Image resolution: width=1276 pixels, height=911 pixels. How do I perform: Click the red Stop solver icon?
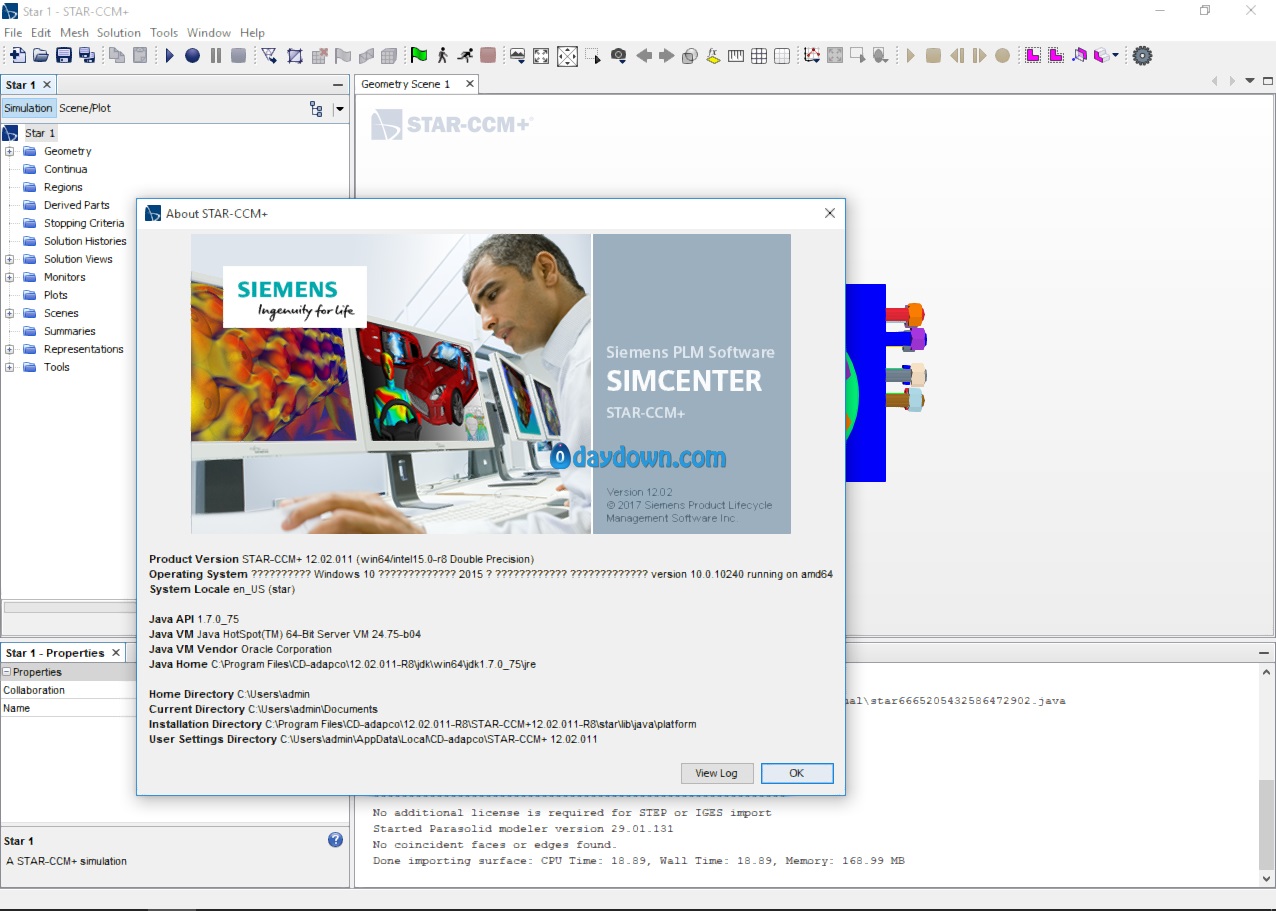tap(488, 56)
